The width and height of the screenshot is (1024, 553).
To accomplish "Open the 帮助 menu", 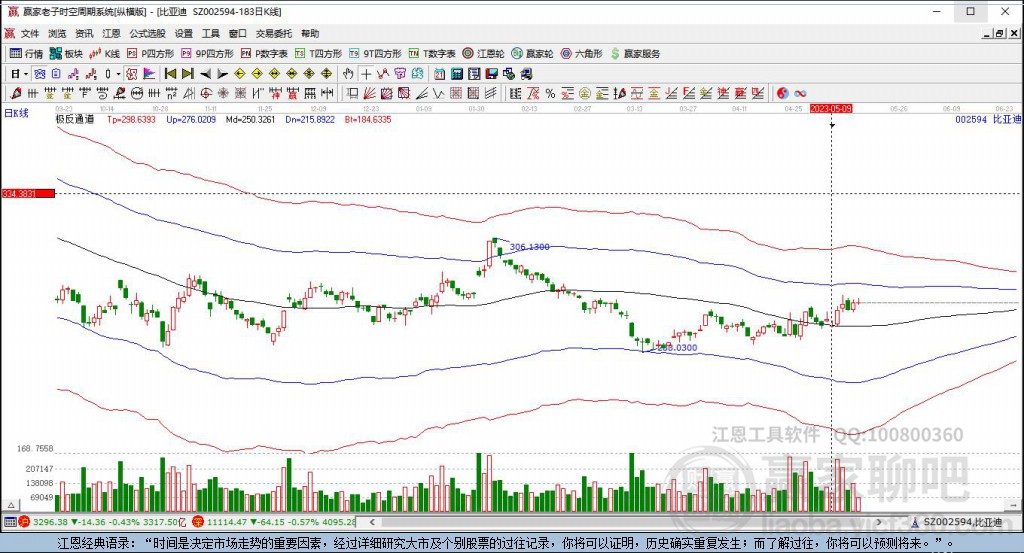I will coord(310,33).
